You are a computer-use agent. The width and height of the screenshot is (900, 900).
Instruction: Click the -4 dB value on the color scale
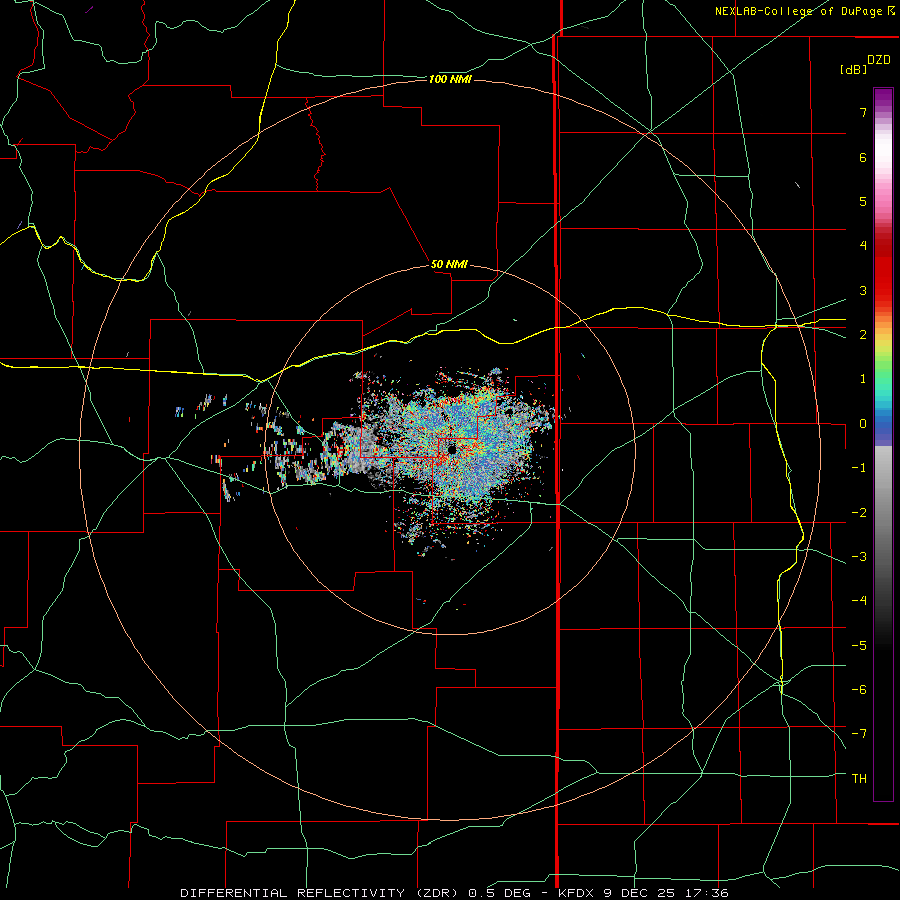click(859, 600)
